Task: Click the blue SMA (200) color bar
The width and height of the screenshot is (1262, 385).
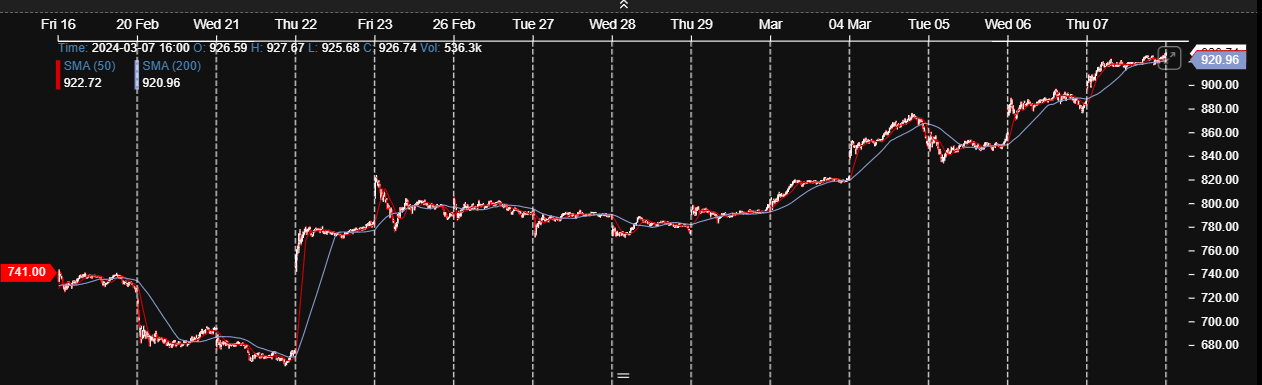Action: 137,75
